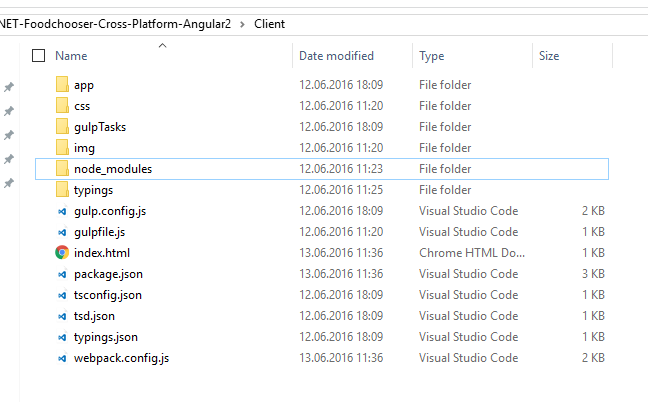Screen dimensions: 648x402
Task: Select the gulpTasks folder icon
Action: [x=62, y=126]
